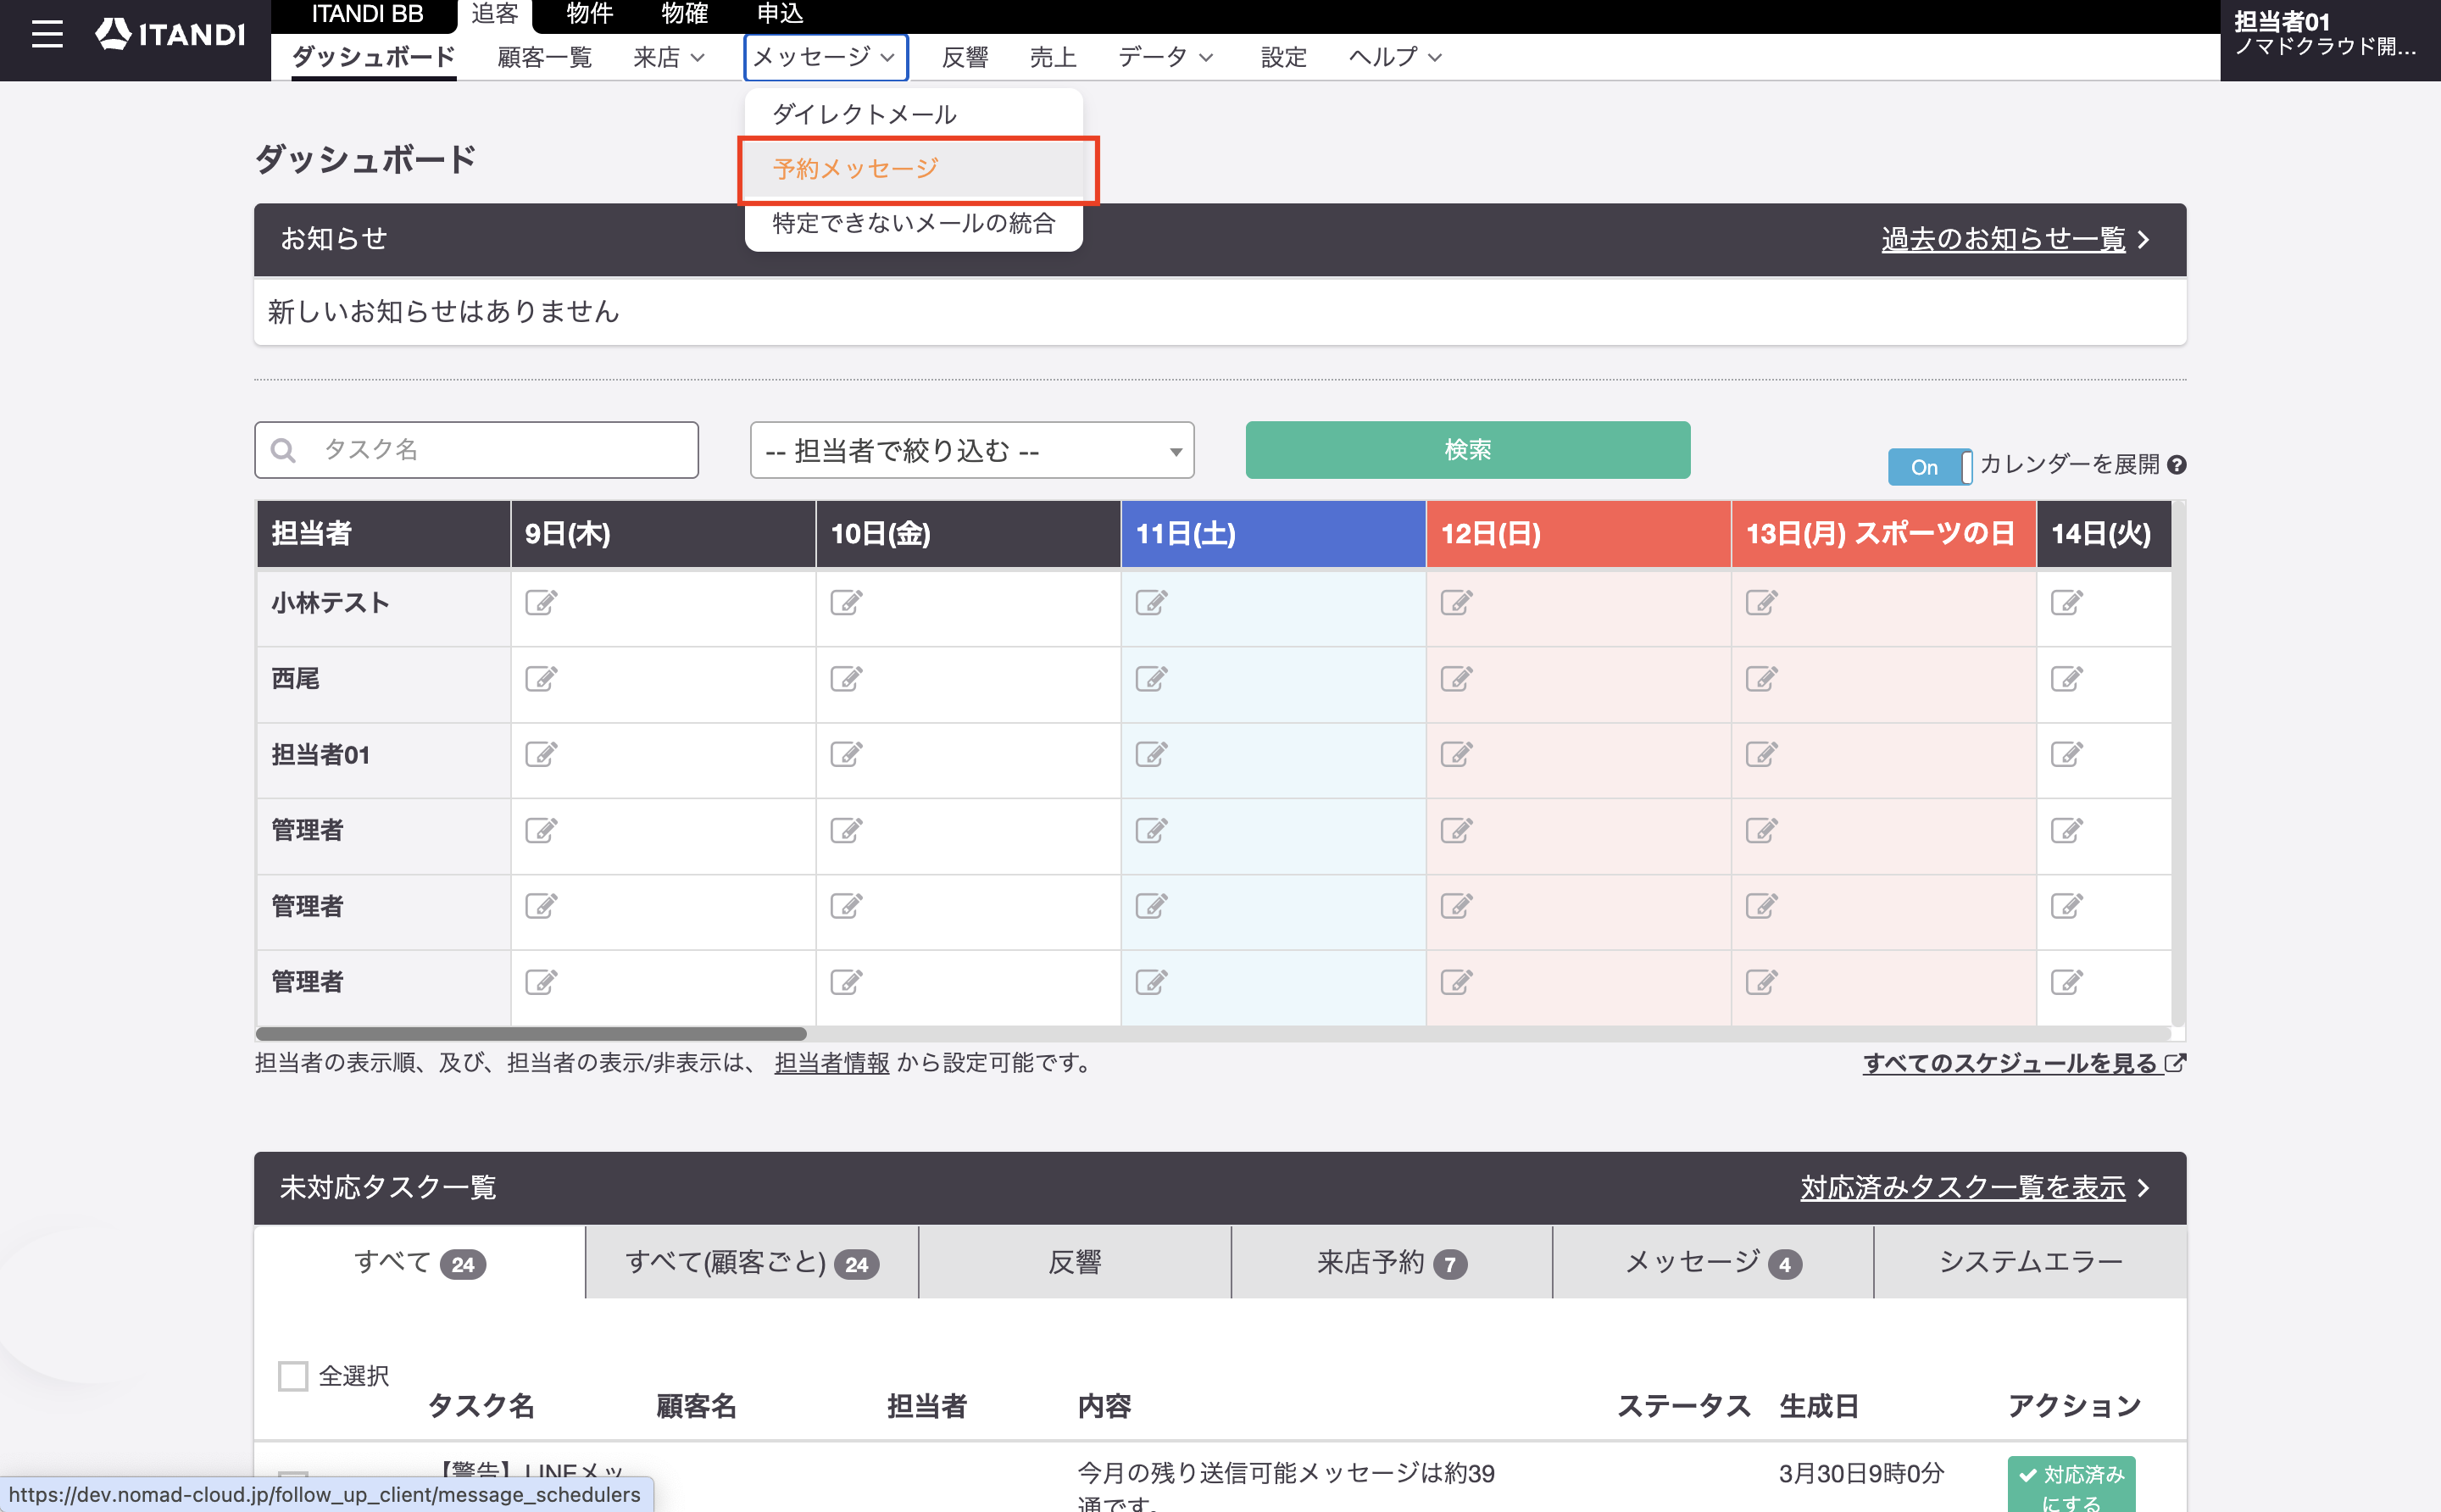This screenshot has width=2441, height=1512.
Task: Click search magnifier icon in task field
Action: pyautogui.click(x=284, y=450)
